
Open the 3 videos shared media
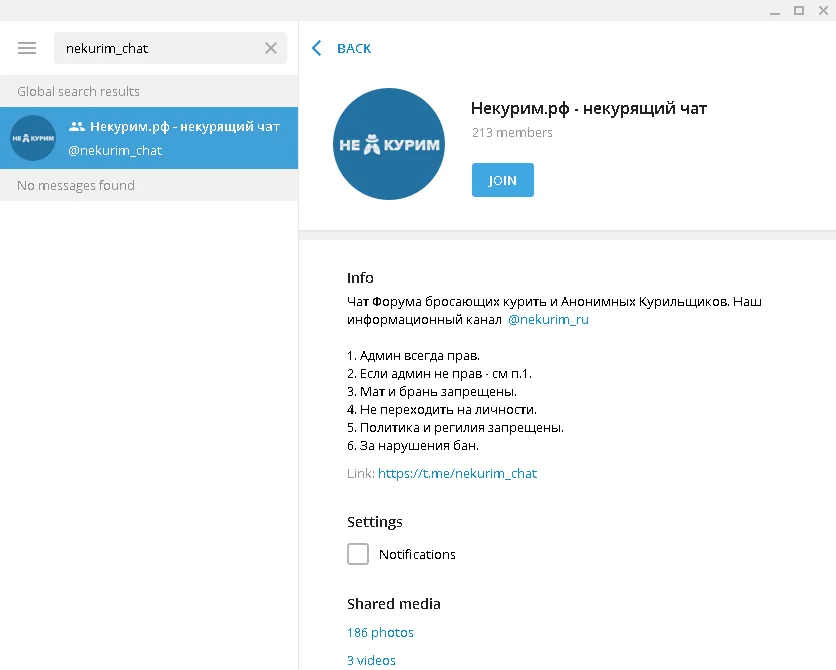click(x=371, y=660)
